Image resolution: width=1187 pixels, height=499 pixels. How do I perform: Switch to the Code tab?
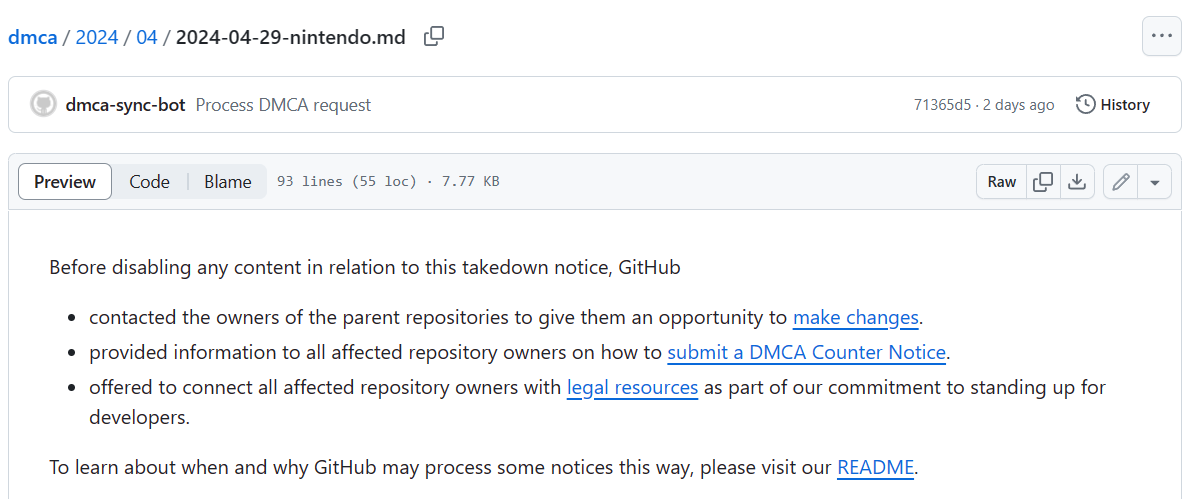[x=149, y=182]
